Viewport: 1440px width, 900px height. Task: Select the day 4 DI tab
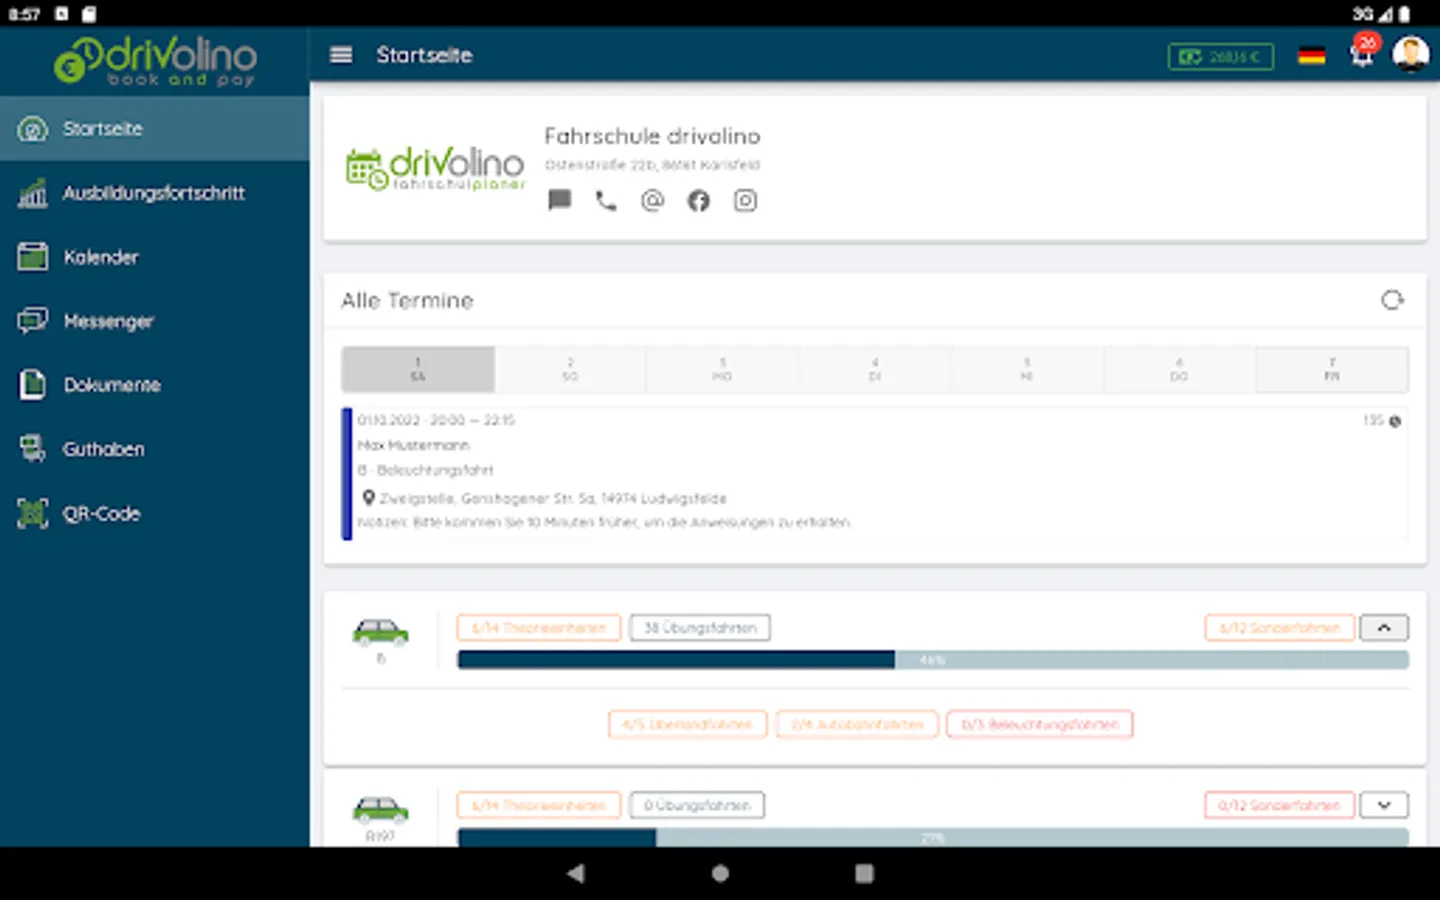(875, 369)
